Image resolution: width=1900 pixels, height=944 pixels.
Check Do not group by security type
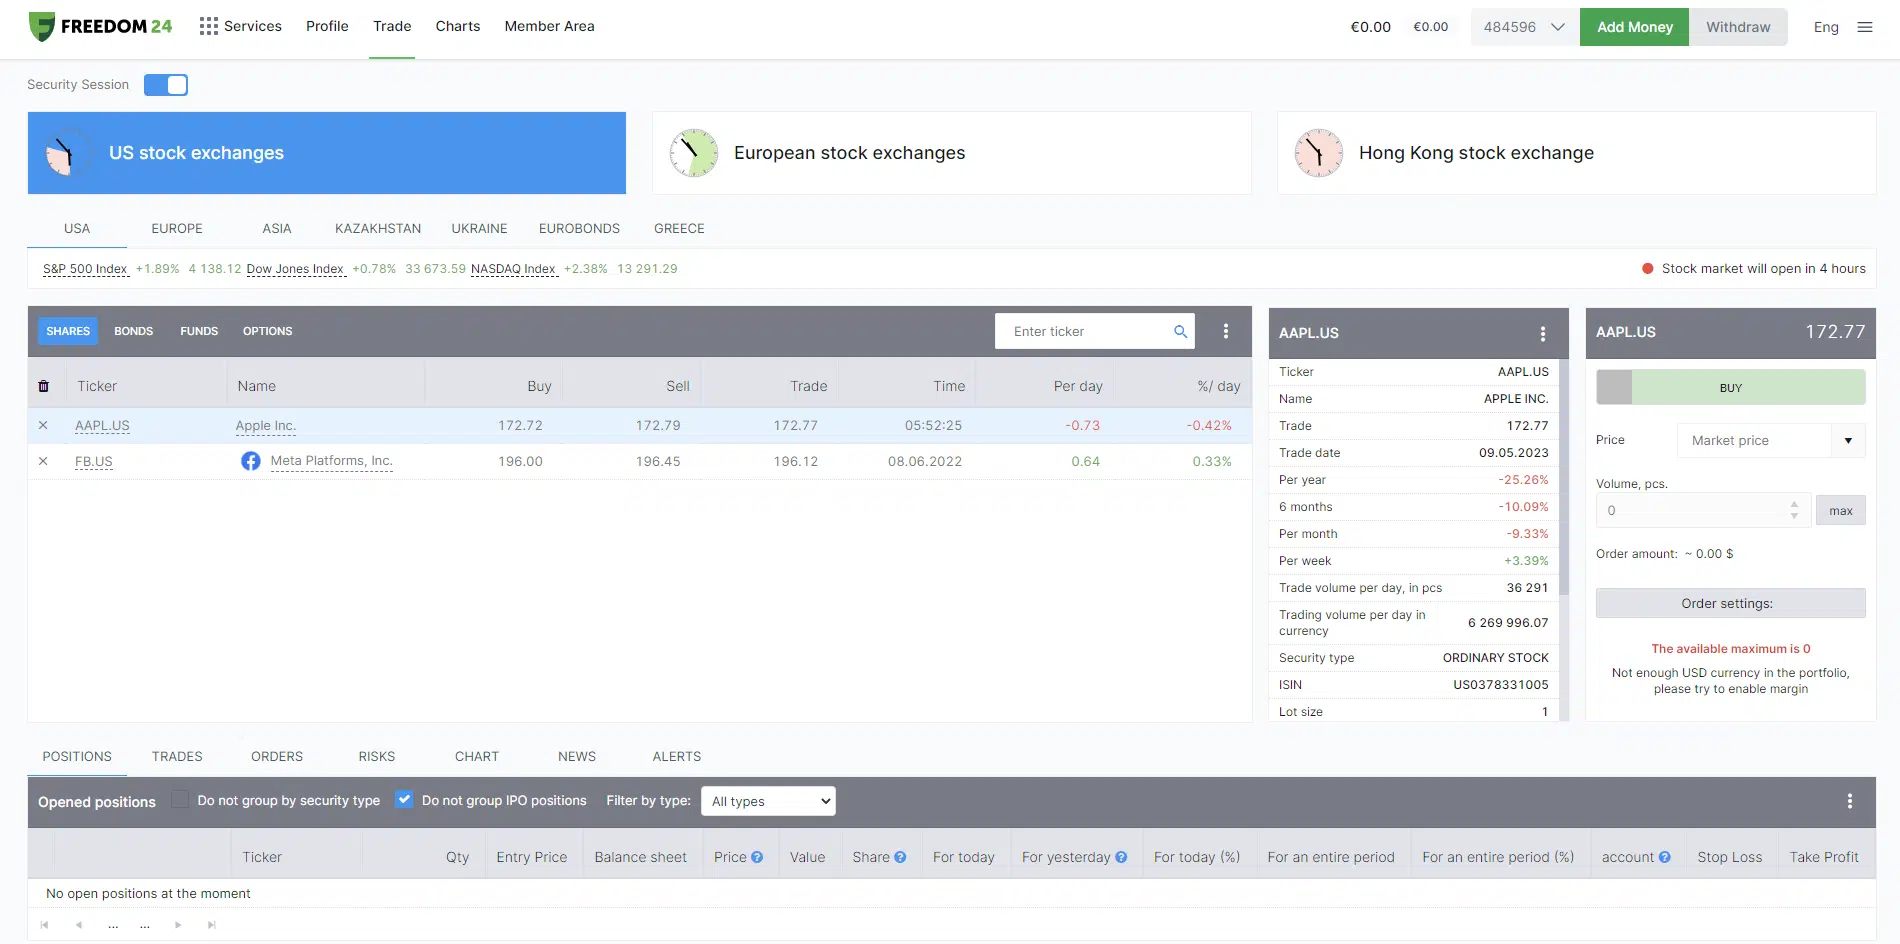click(x=180, y=799)
